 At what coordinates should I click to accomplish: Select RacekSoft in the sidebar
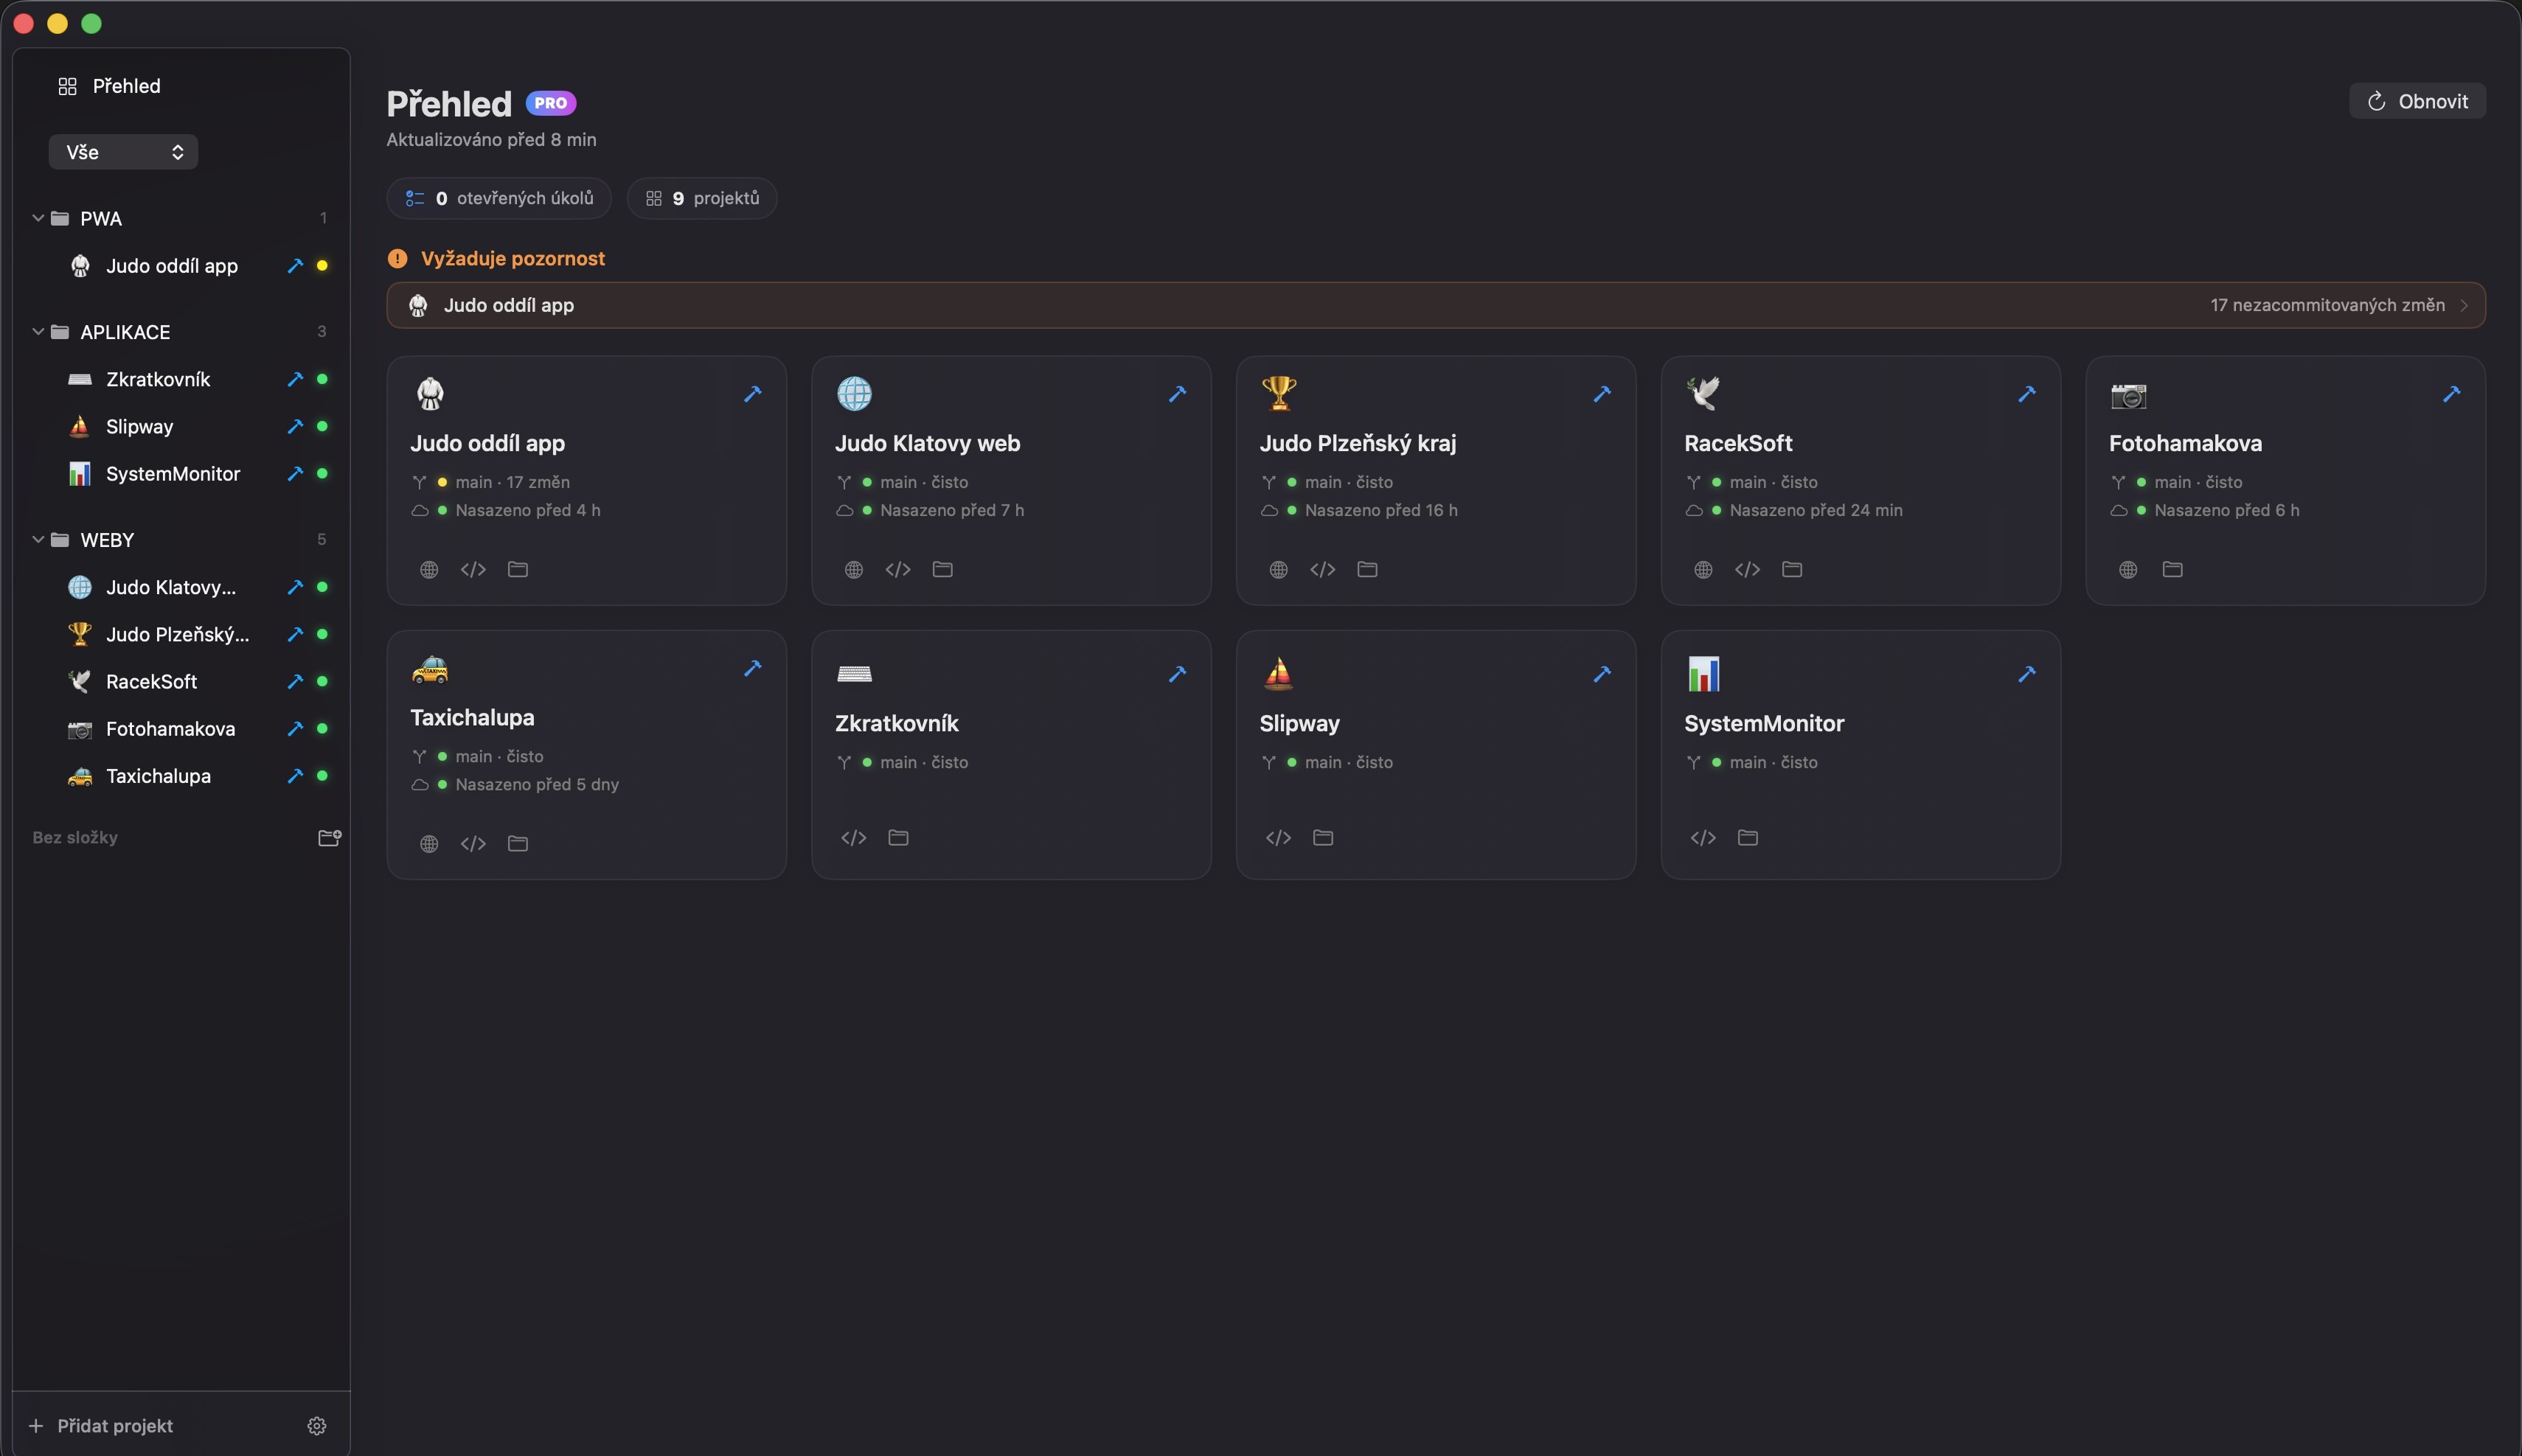[x=151, y=682]
